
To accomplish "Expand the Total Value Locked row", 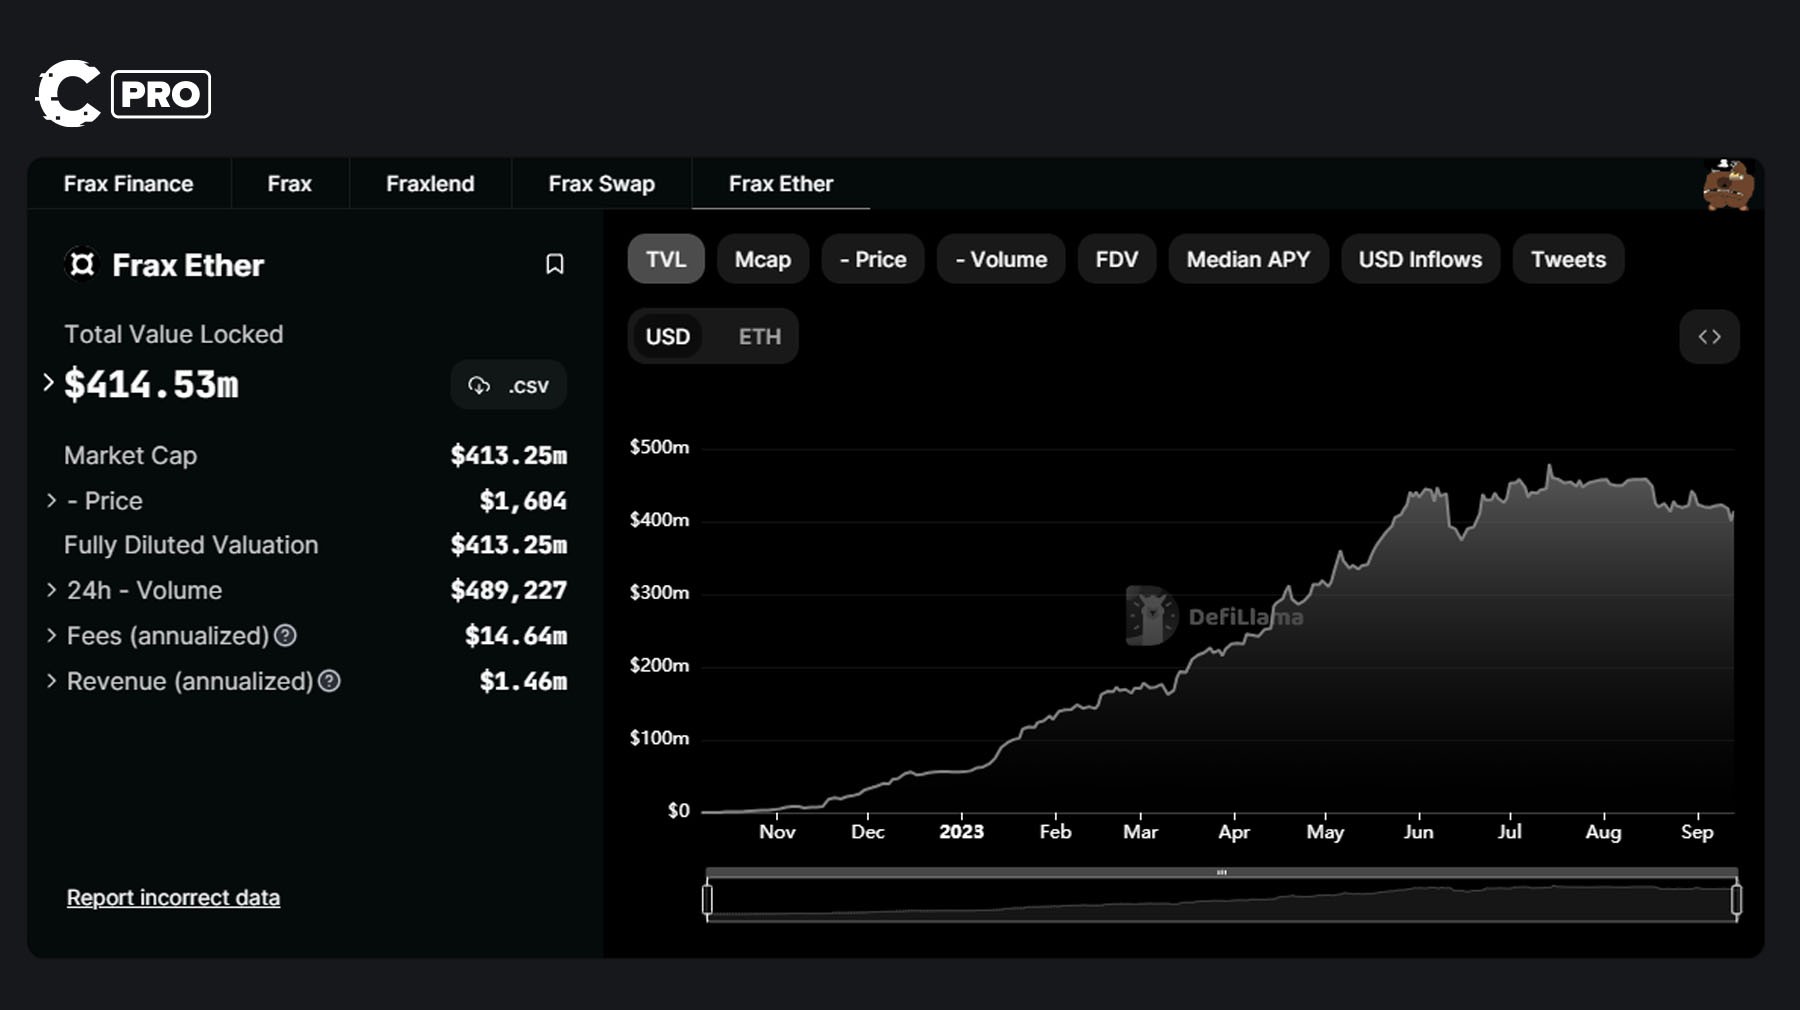I will pos(46,381).
